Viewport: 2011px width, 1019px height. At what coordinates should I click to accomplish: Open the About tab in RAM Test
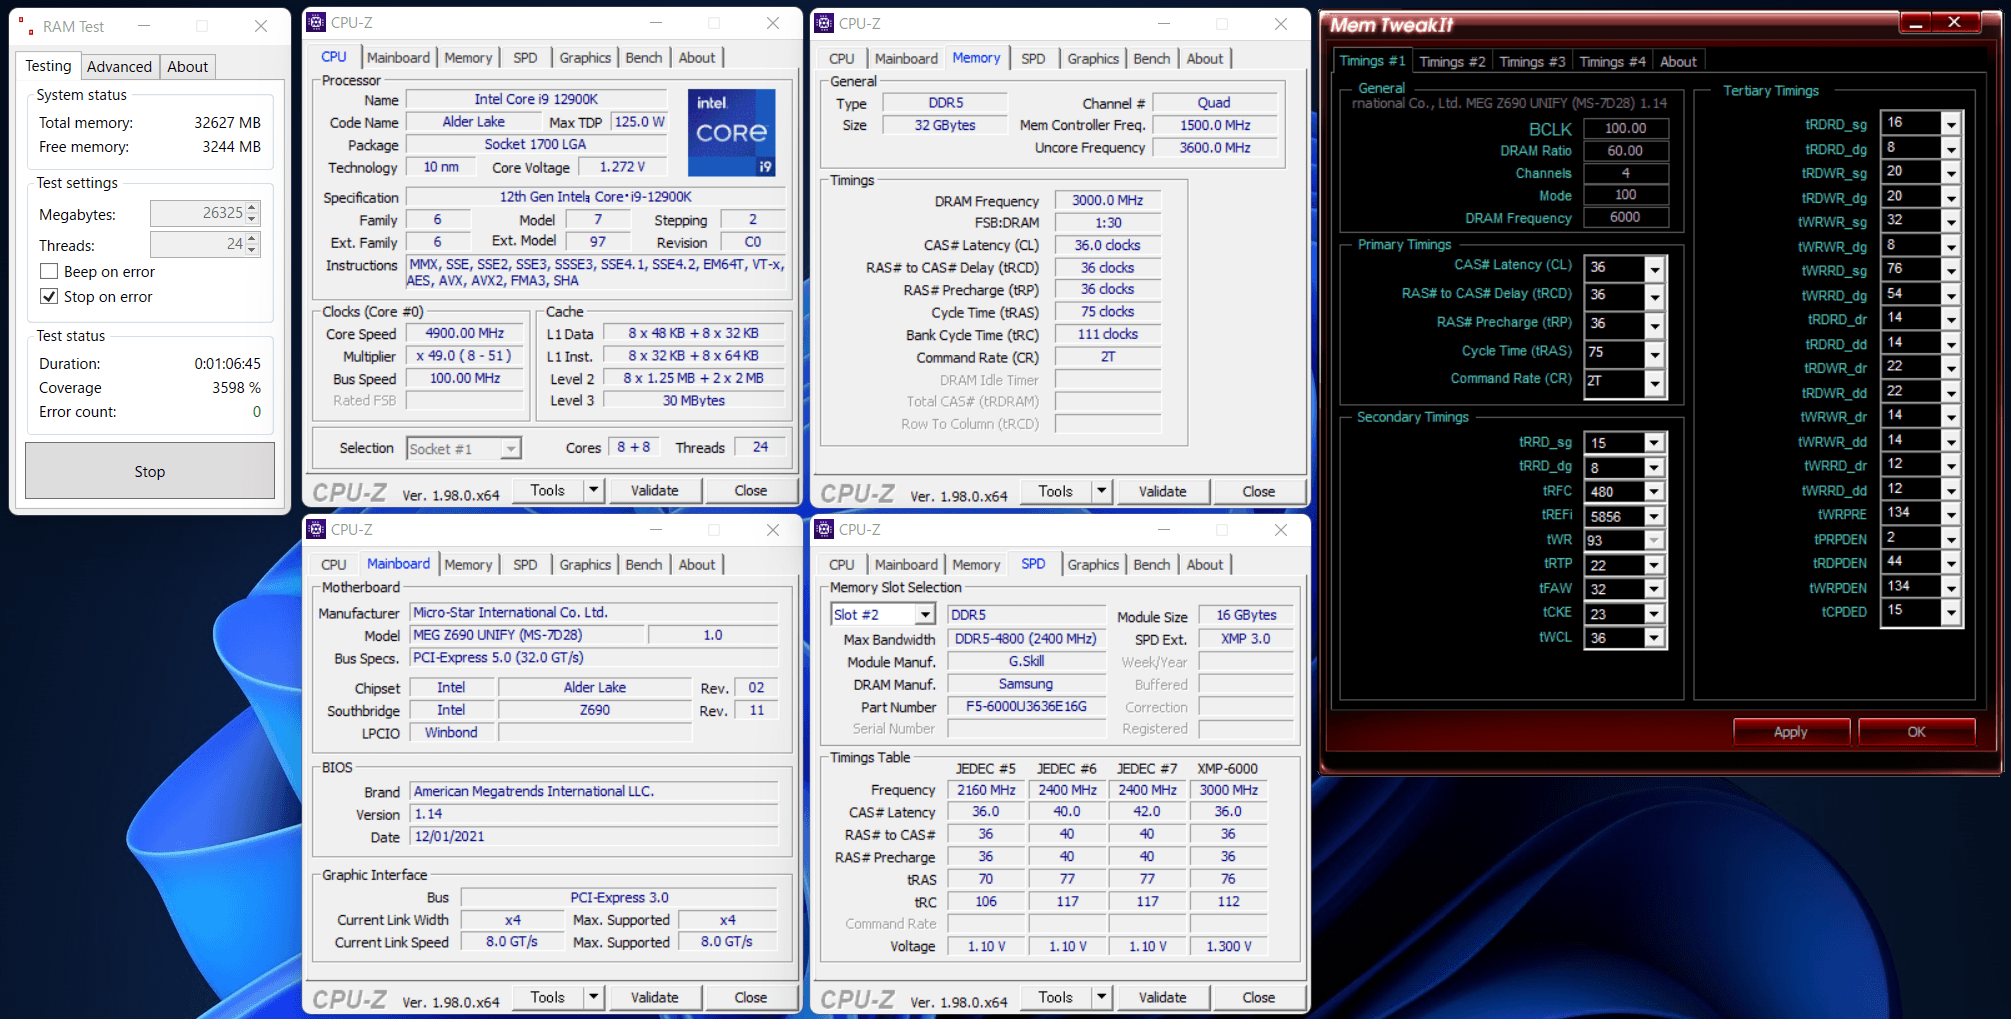tap(187, 67)
